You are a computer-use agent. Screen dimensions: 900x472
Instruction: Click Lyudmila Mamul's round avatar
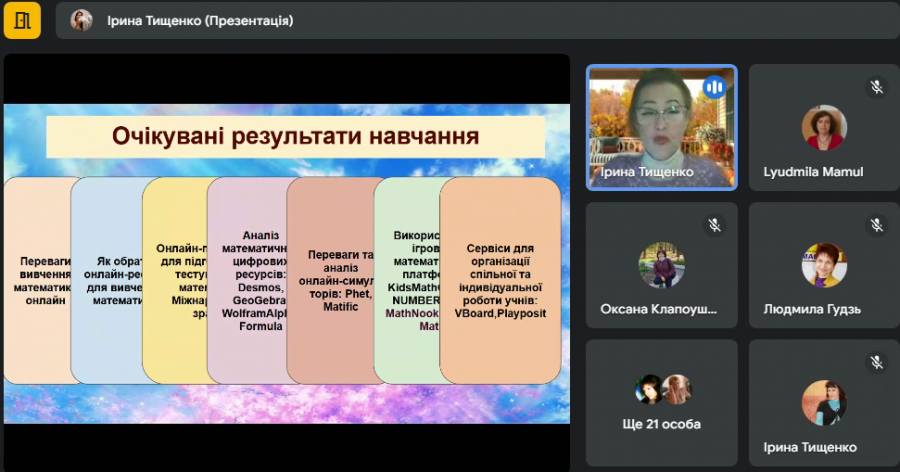pos(824,127)
